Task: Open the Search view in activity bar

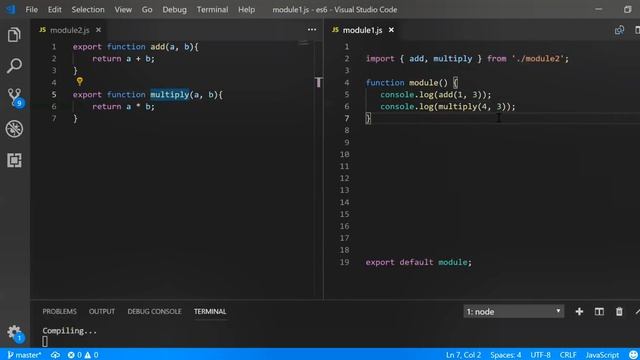Action: (x=14, y=66)
